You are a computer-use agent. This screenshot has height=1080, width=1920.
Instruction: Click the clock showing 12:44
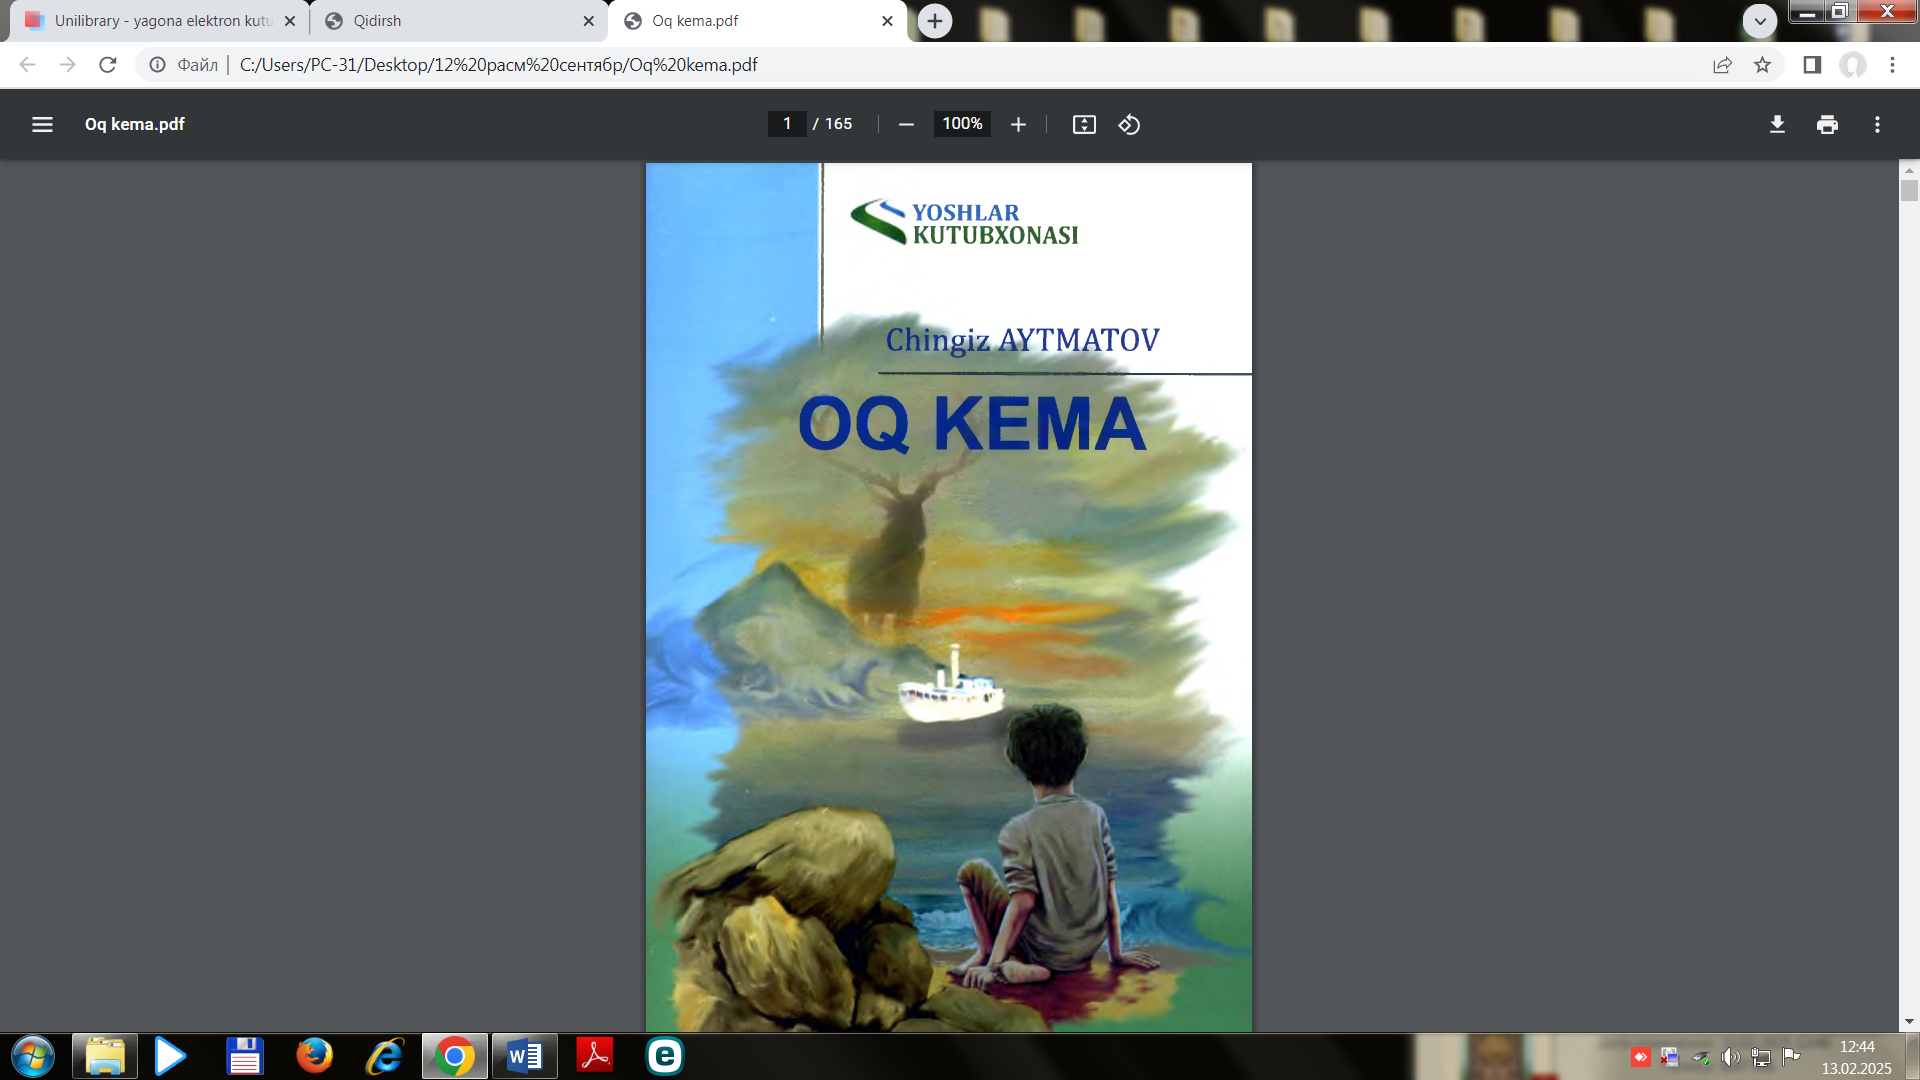(1857, 1047)
